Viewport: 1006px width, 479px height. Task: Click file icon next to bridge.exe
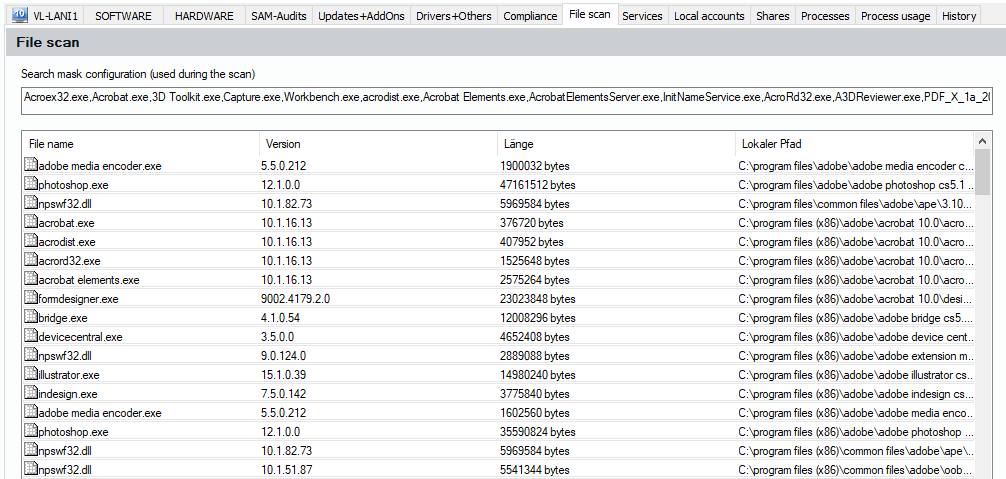tap(30, 317)
